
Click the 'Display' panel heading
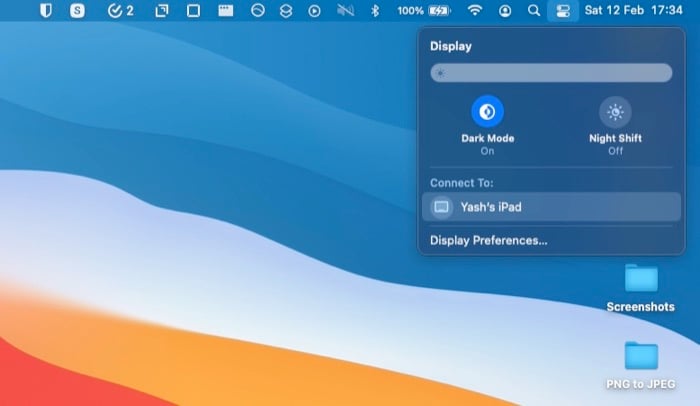[x=450, y=46]
